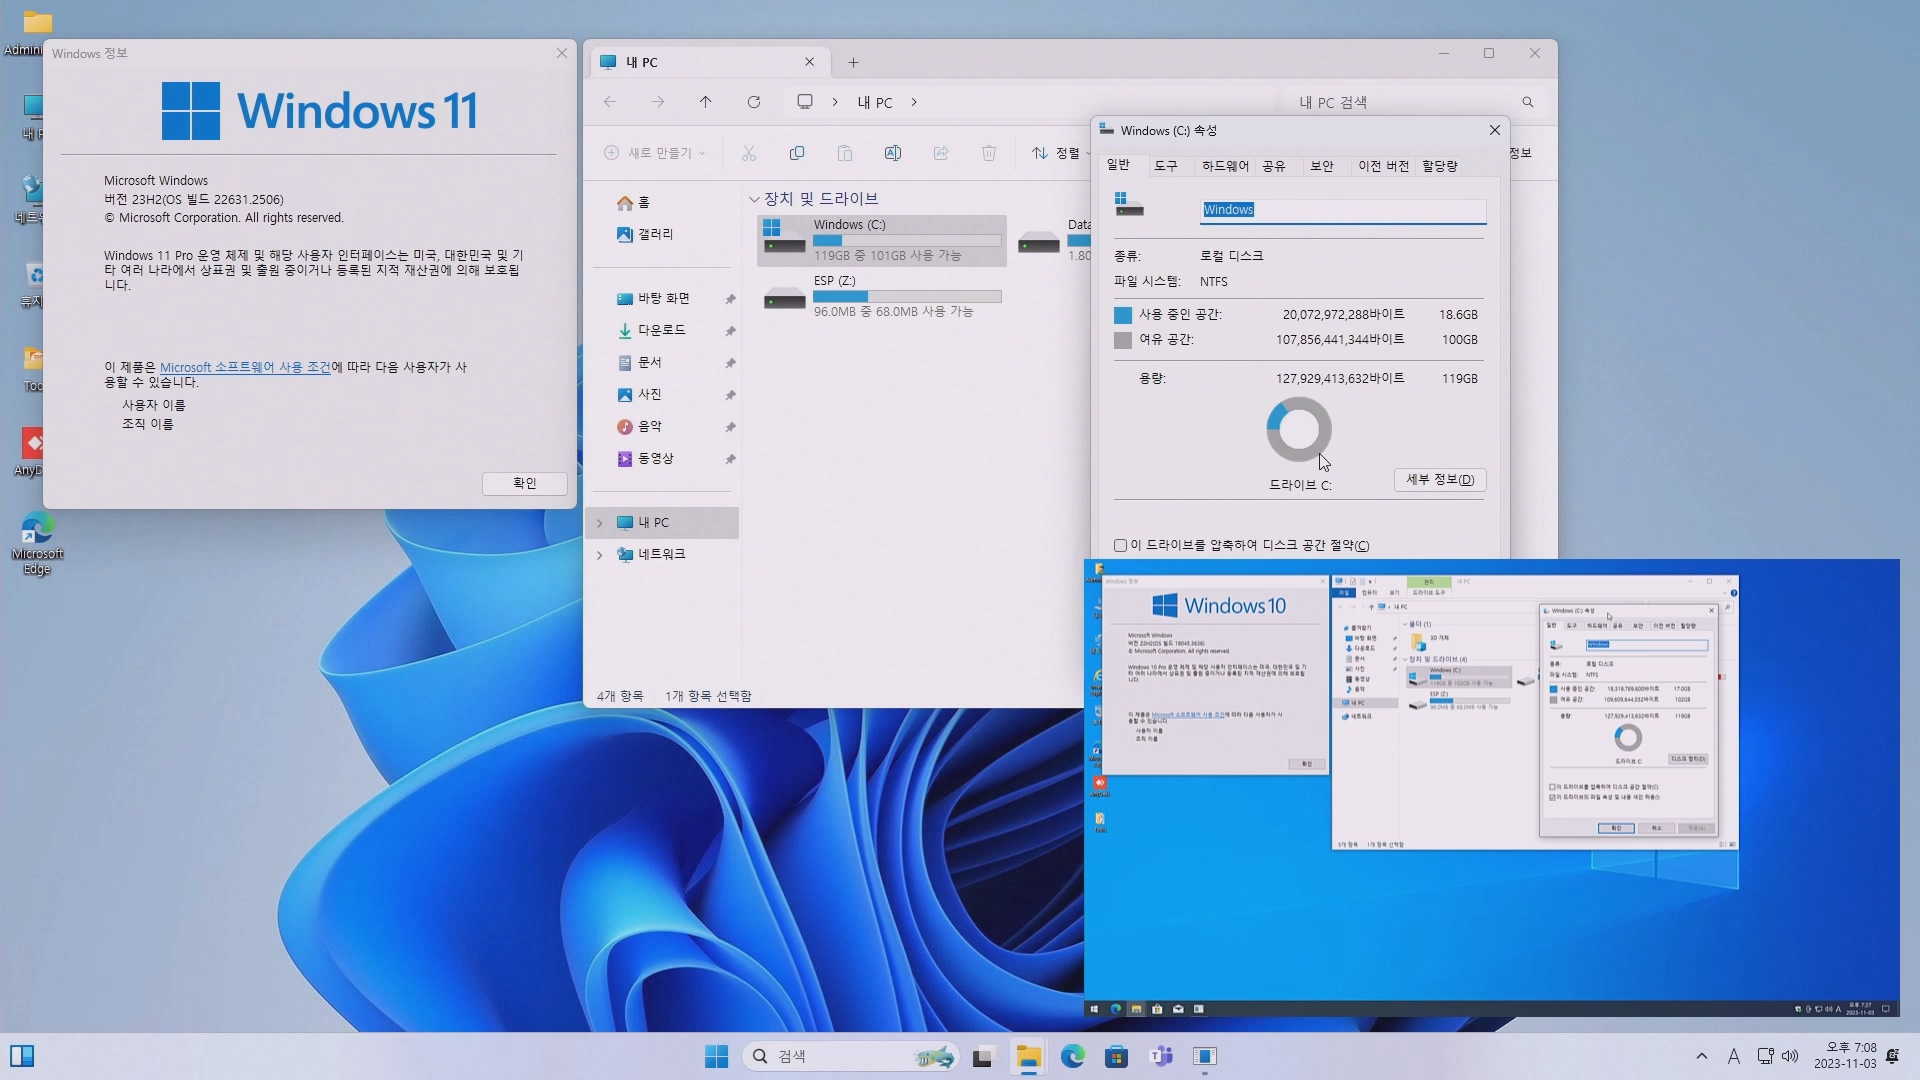
Task: Click the Share icon in toolbar
Action: pyautogui.click(x=941, y=153)
